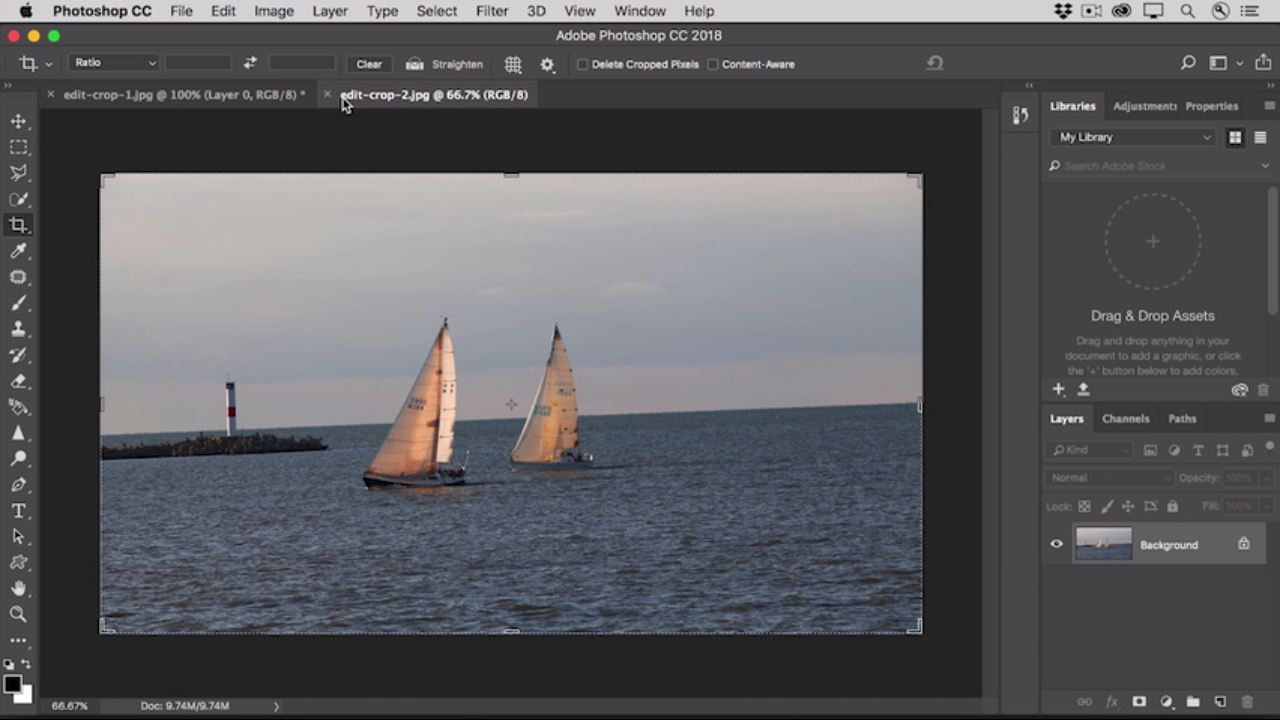1280x720 pixels.
Task: Click the Clear button
Action: click(369, 64)
